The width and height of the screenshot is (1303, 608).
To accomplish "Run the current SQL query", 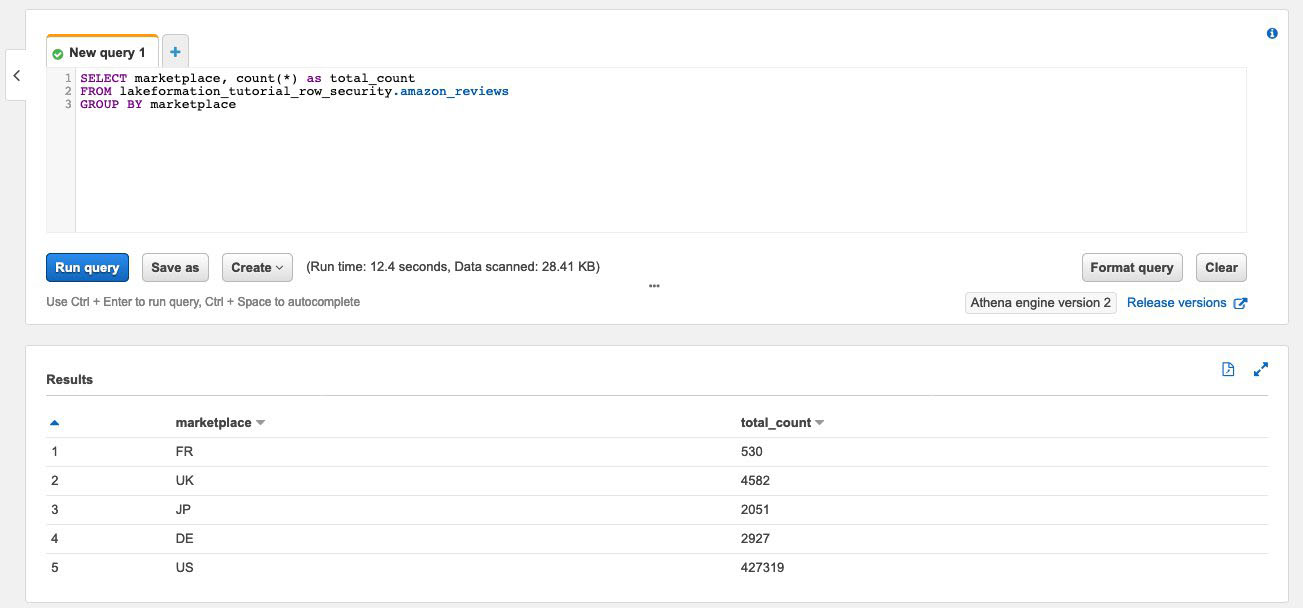I will pyautogui.click(x=87, y=267).
